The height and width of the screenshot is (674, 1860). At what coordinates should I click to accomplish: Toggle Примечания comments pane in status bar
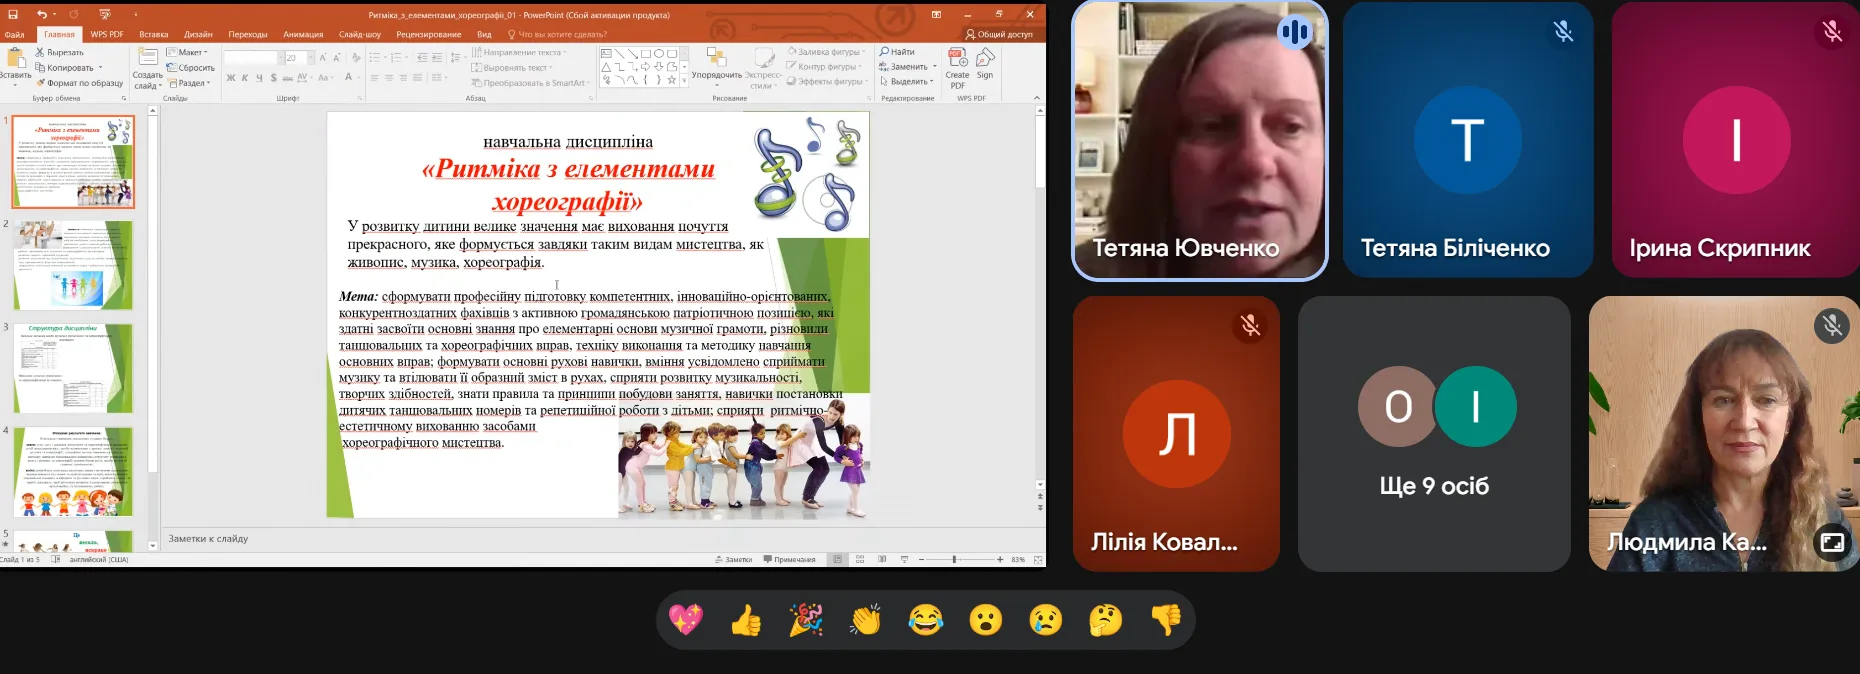[x=789, y=560]
